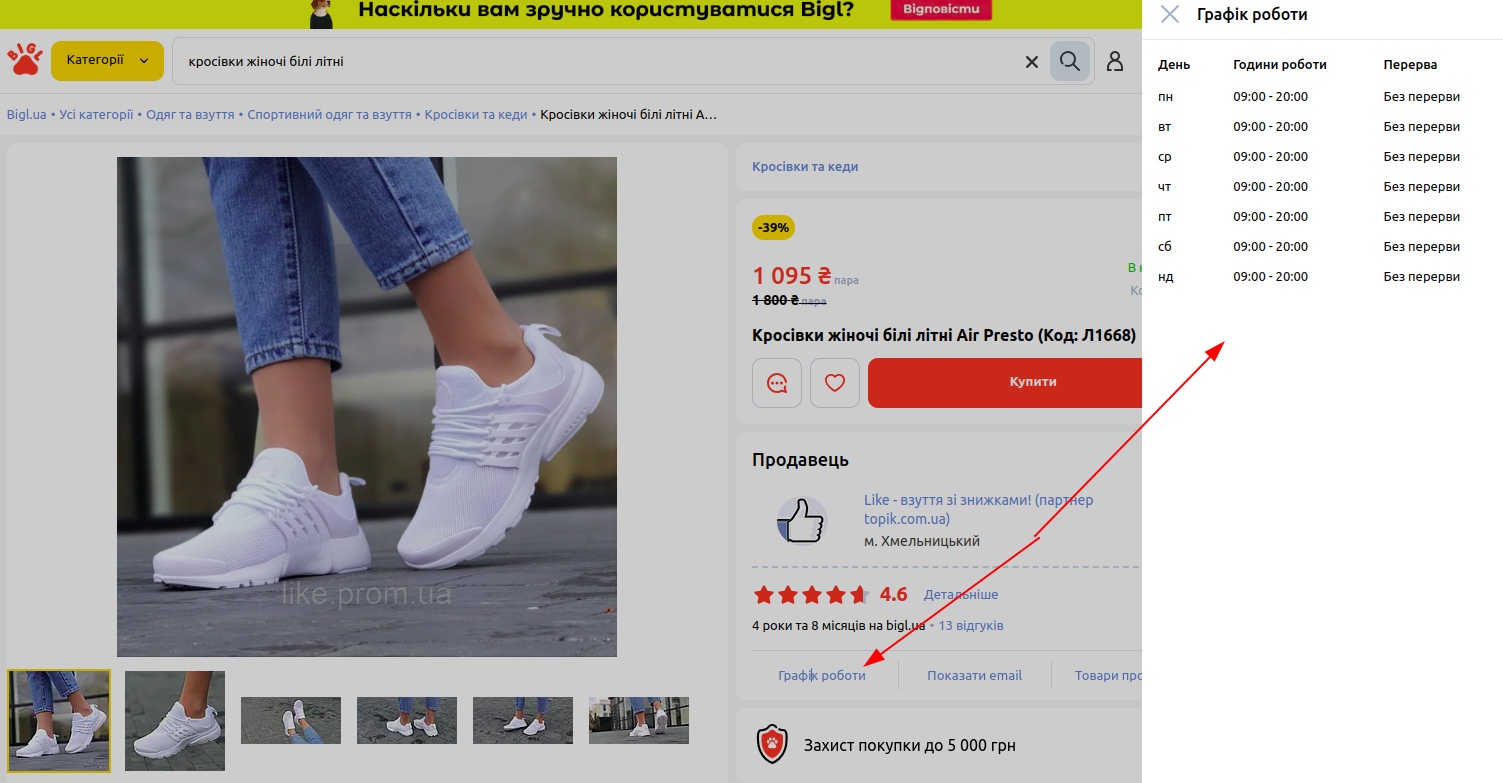Viewport: 1503px width, 783px height.
Task: Click Детальніше next to rating
Action: pos(961,595)
